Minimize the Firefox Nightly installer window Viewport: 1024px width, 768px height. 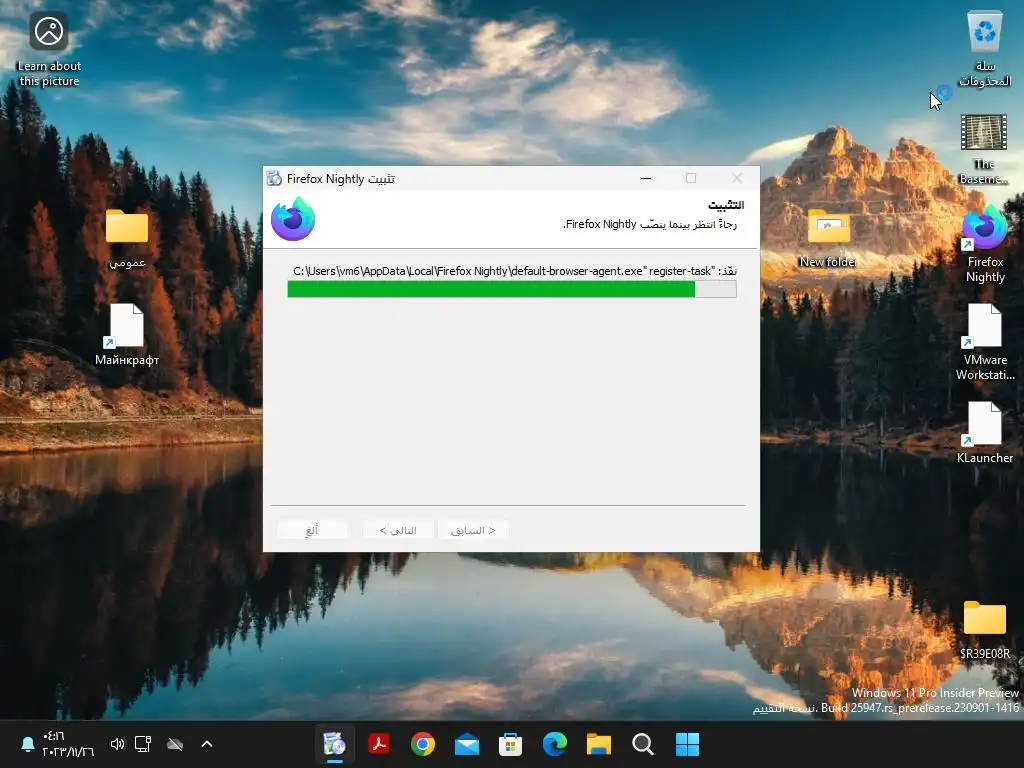pyautogui.click(x=646, y=178)
